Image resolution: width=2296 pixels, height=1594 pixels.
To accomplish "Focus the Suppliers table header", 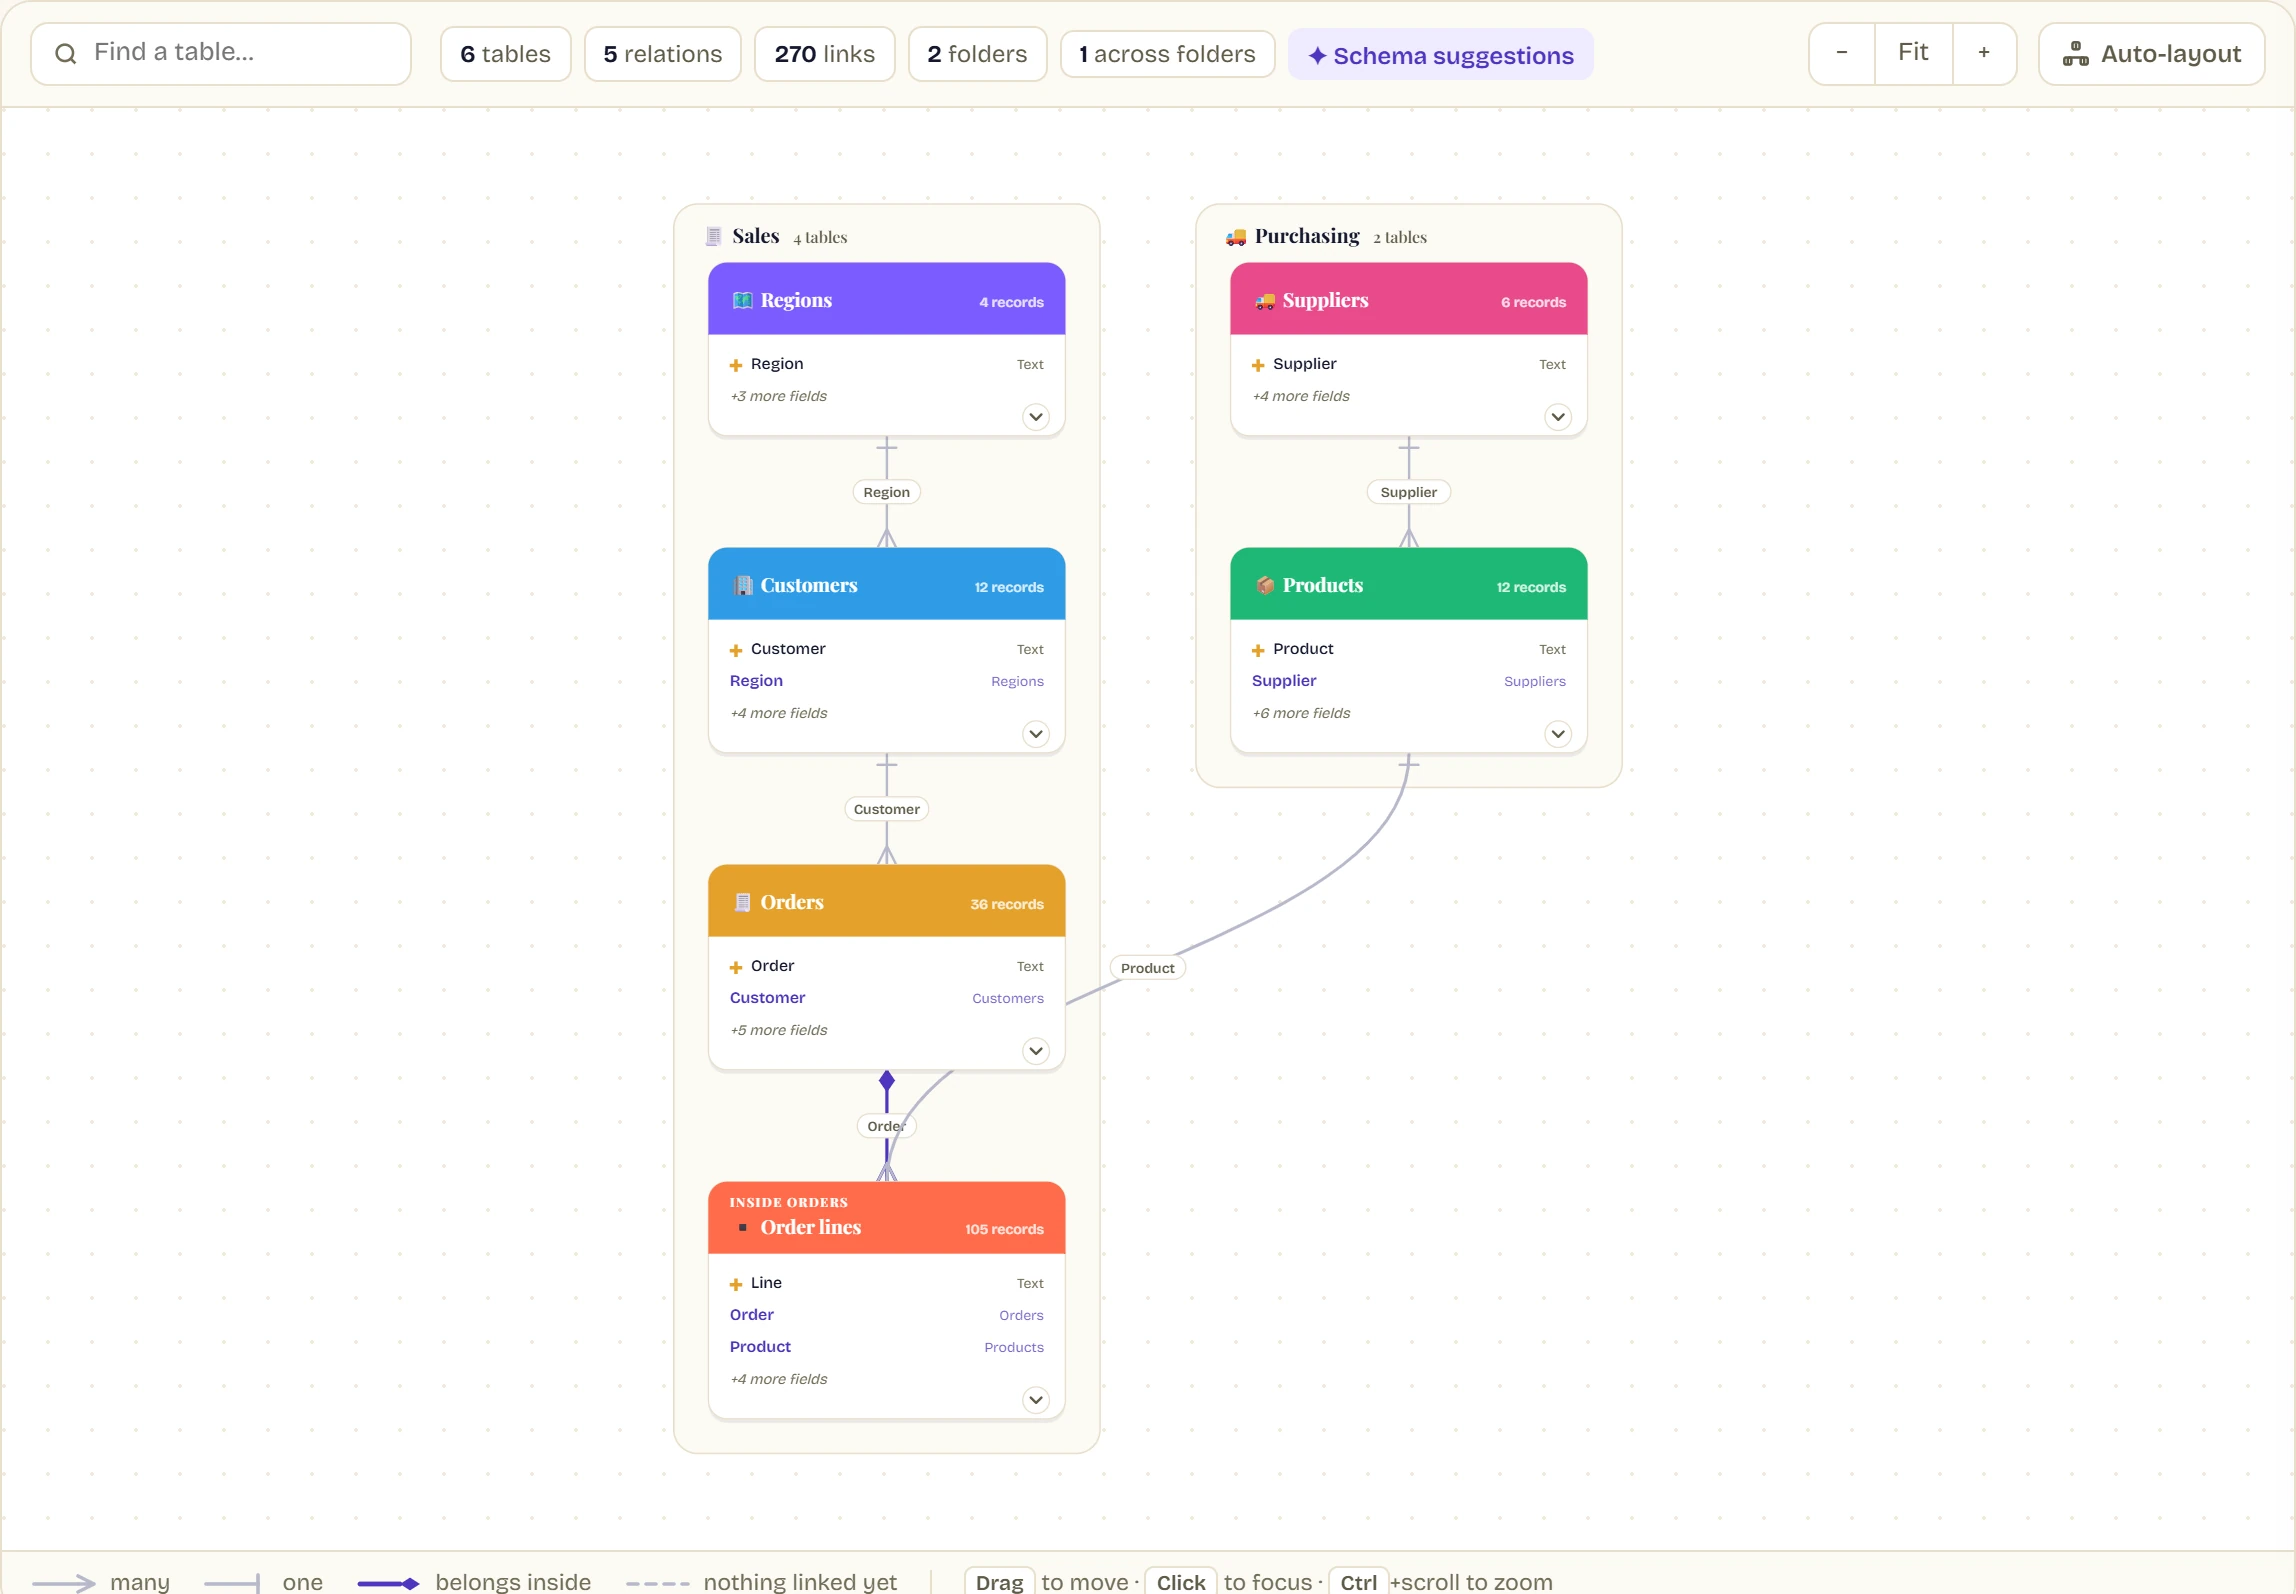I will [x=1409, y=299].
